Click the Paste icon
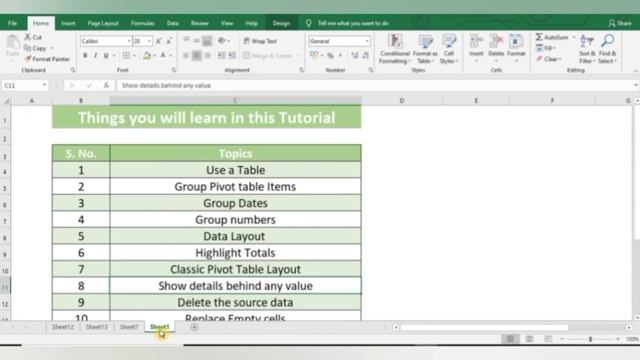This screenshot has height=360, width=640. pyautogui.click(x=13, y=46)
